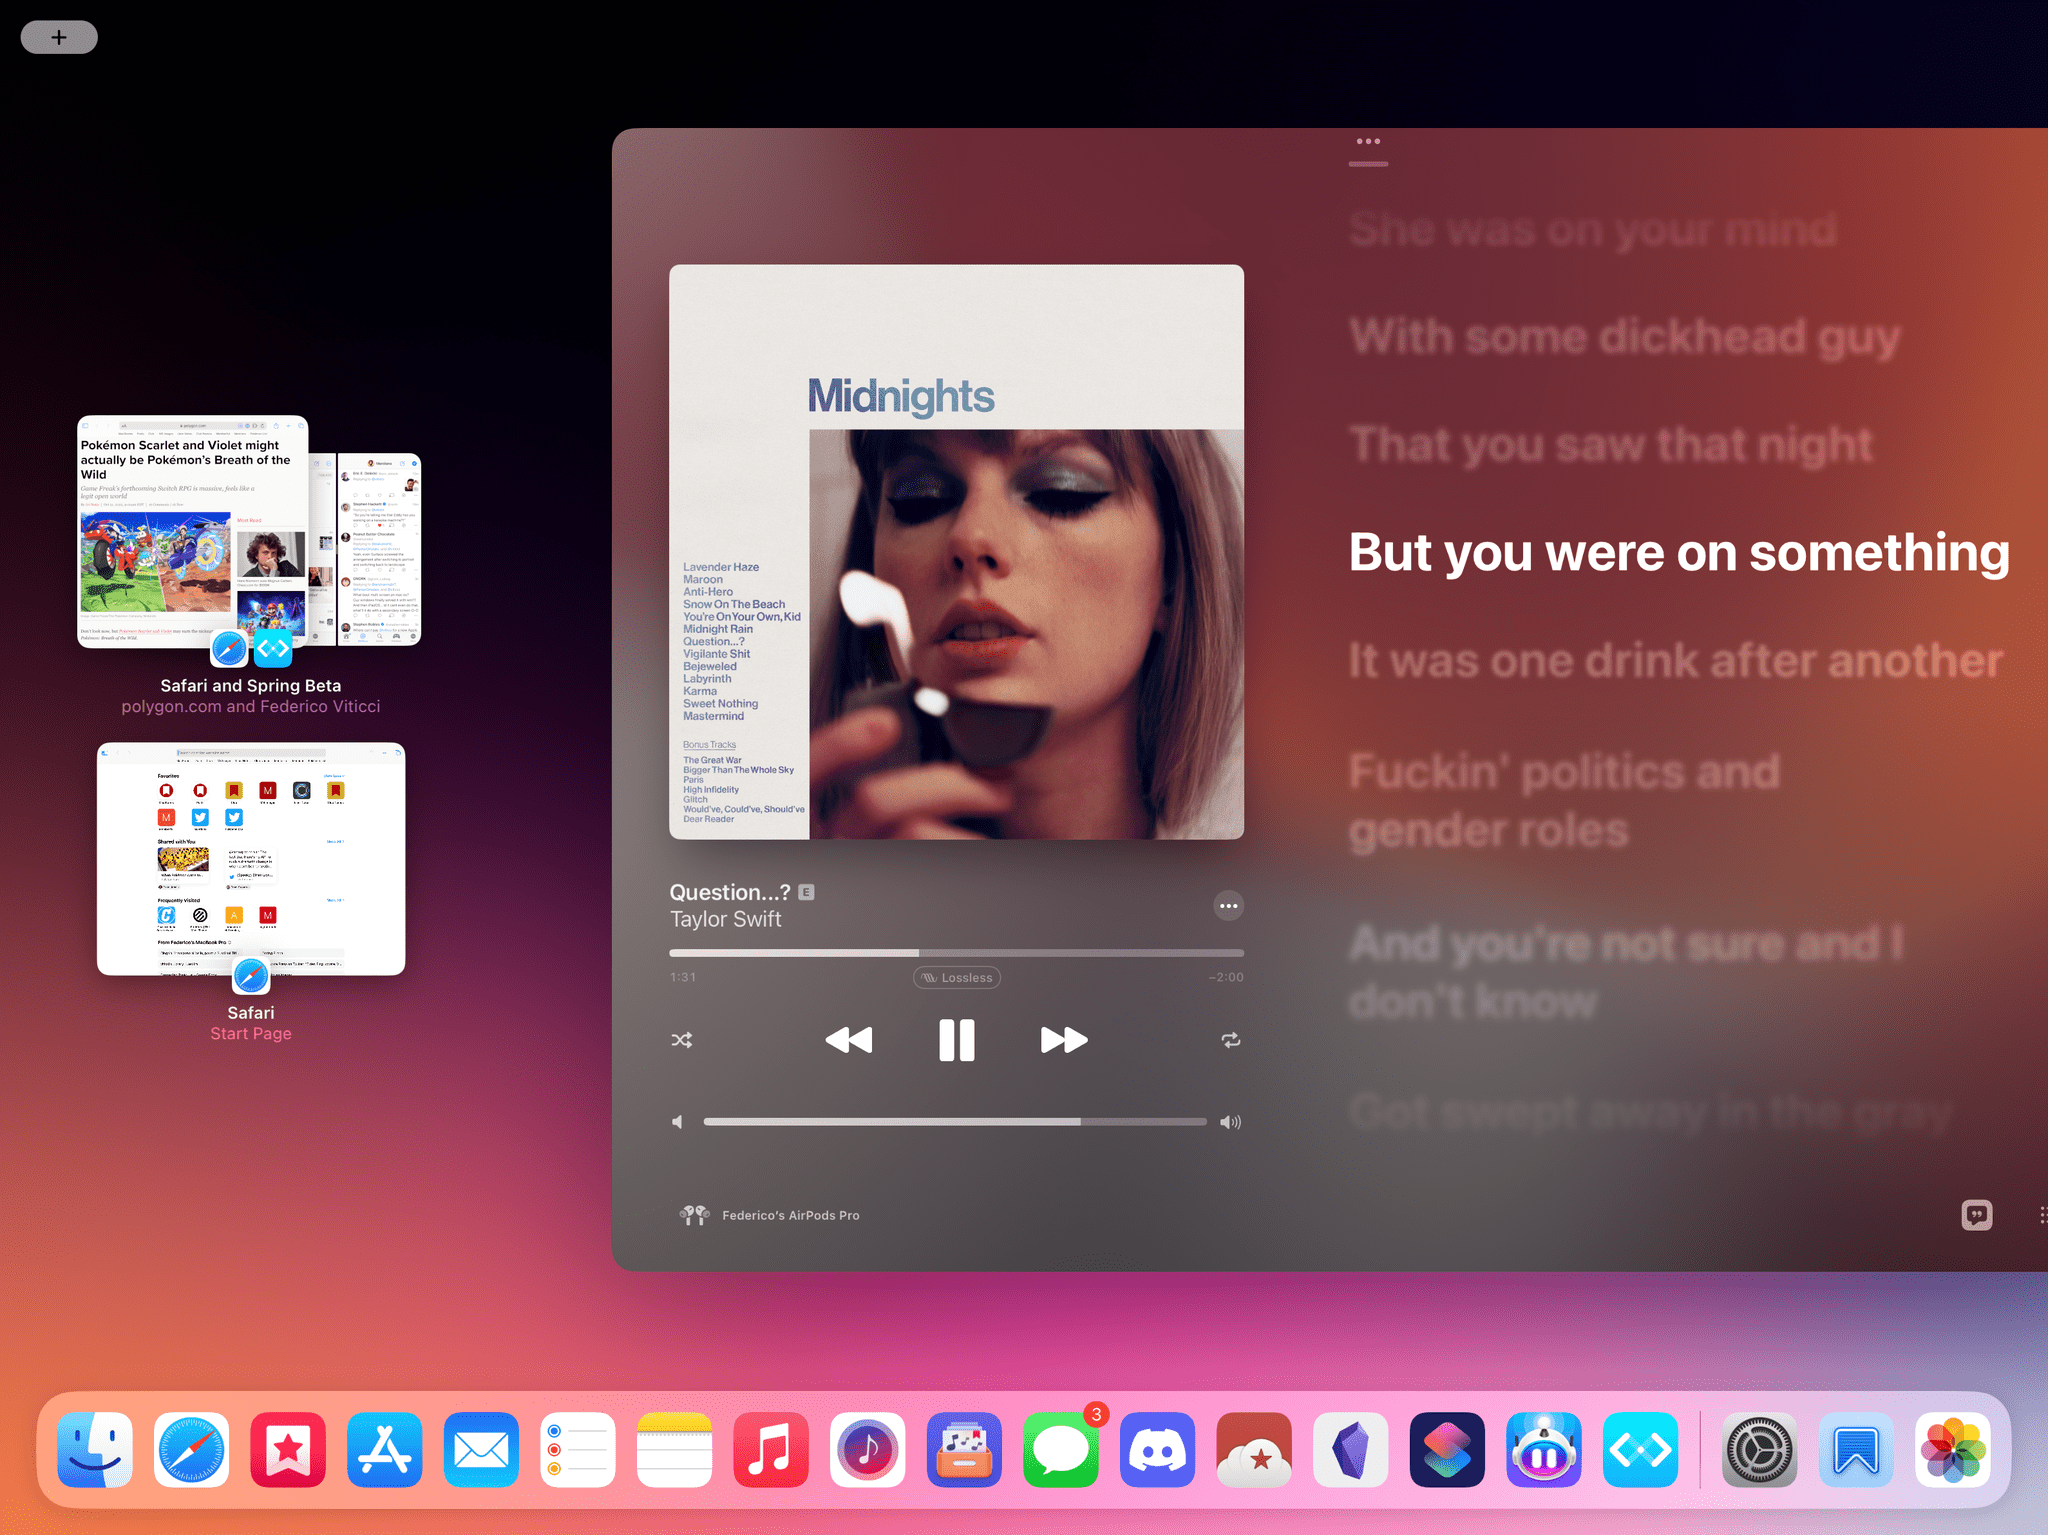Click the -2:00 remaining time label
Screen dimensions: 2048x1535
pos(1226,977)
